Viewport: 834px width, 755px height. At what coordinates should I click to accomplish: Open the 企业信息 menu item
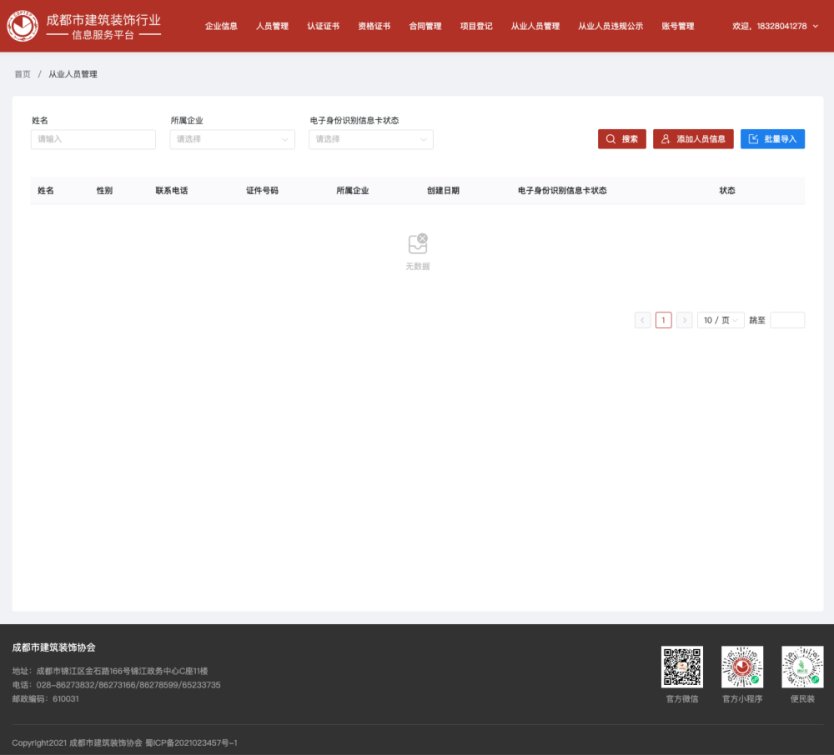click(221, 26)
